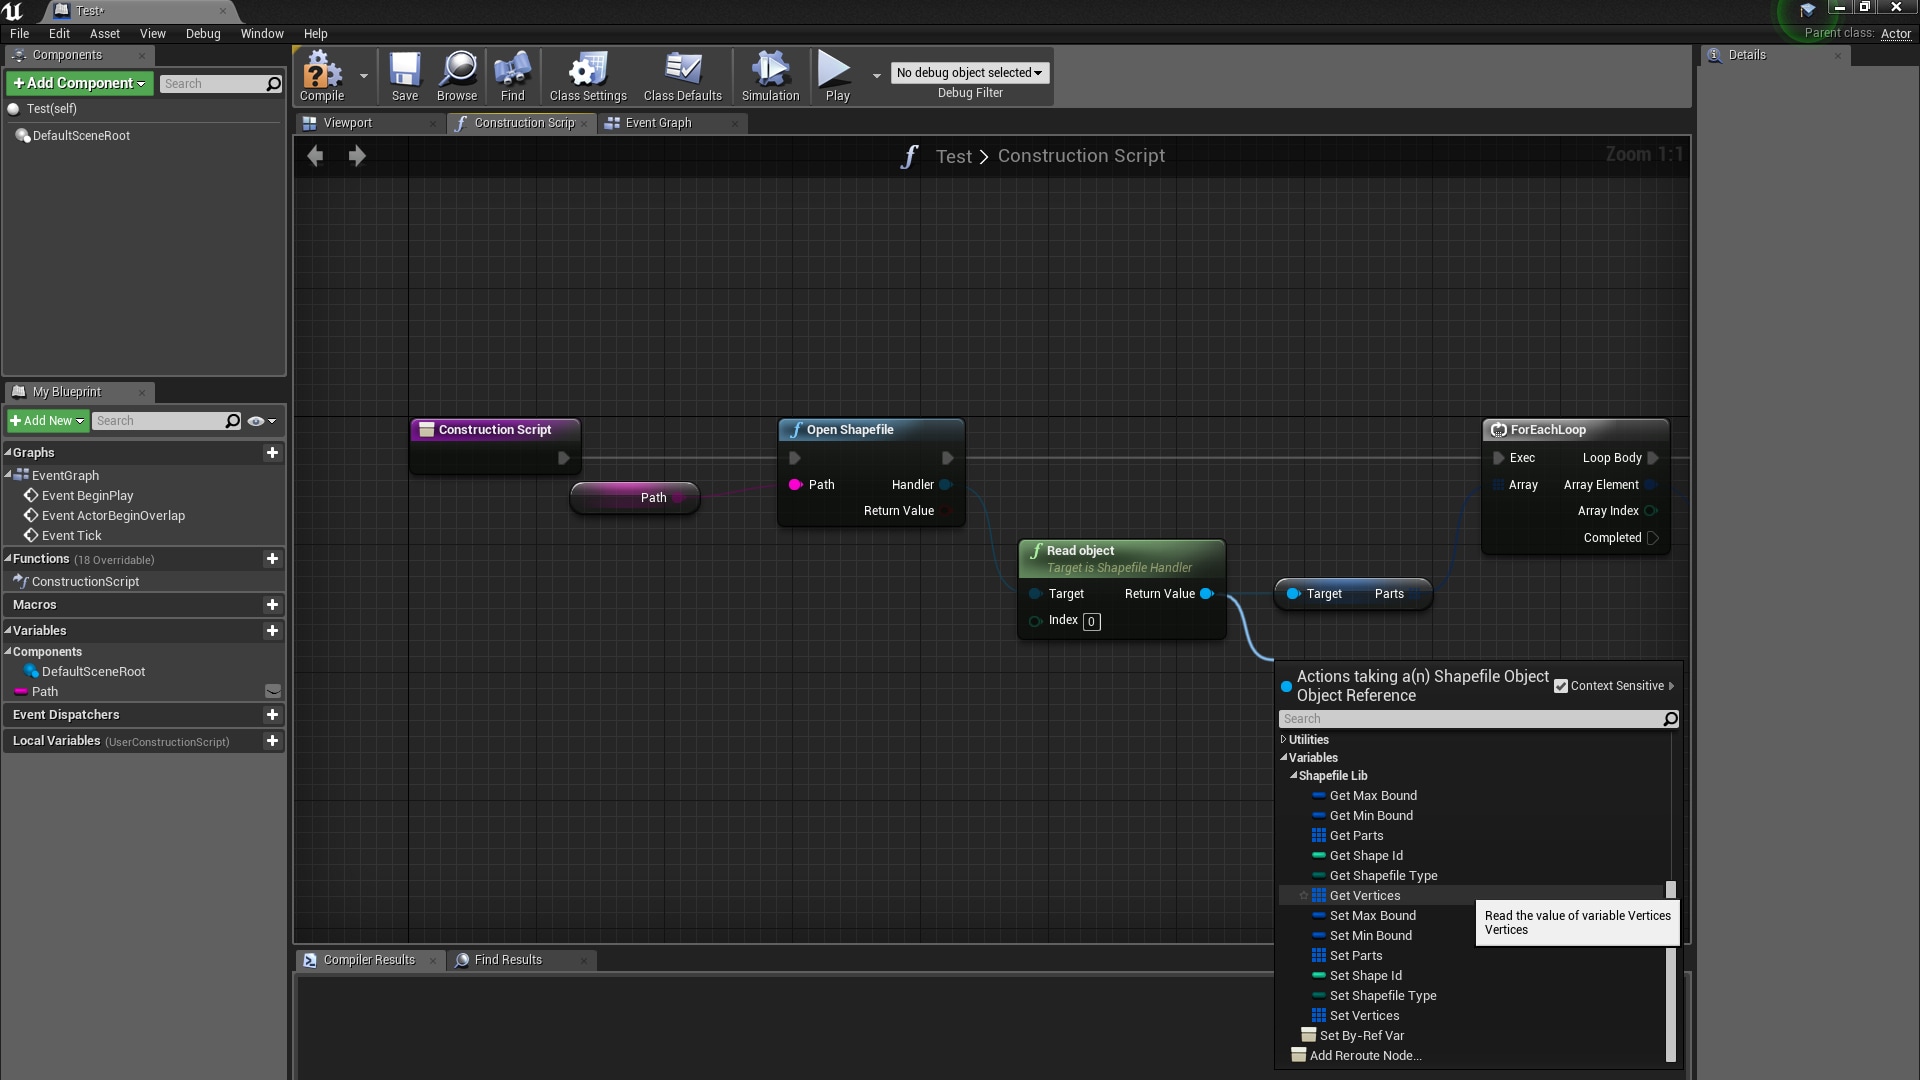Screen dimensions: 1920x1080
Task: Click the Add Component button
Action: [x=79, y=84]
